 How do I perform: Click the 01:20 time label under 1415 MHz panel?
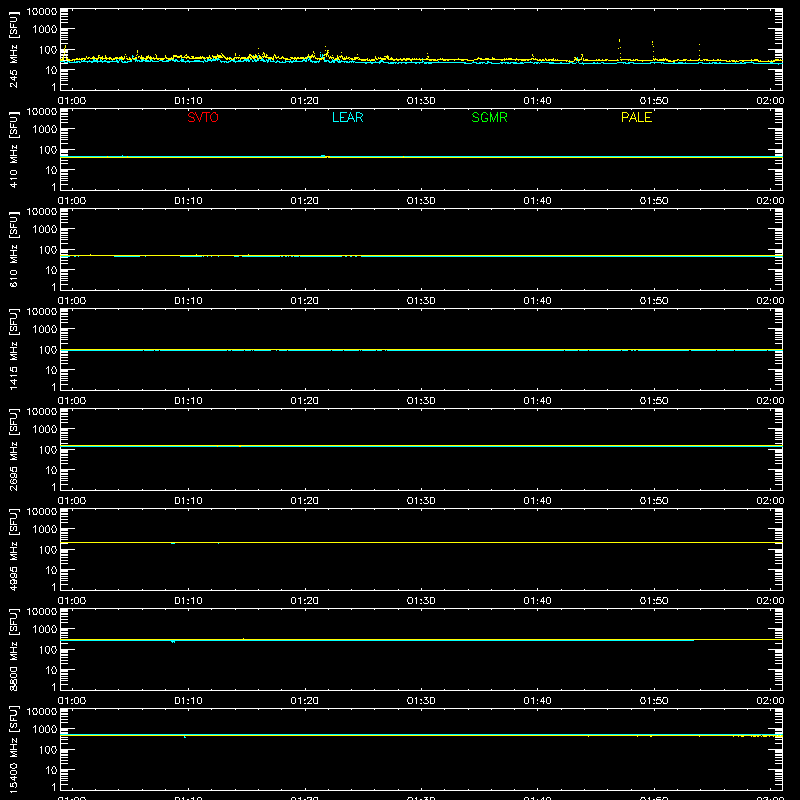point(305,401)
